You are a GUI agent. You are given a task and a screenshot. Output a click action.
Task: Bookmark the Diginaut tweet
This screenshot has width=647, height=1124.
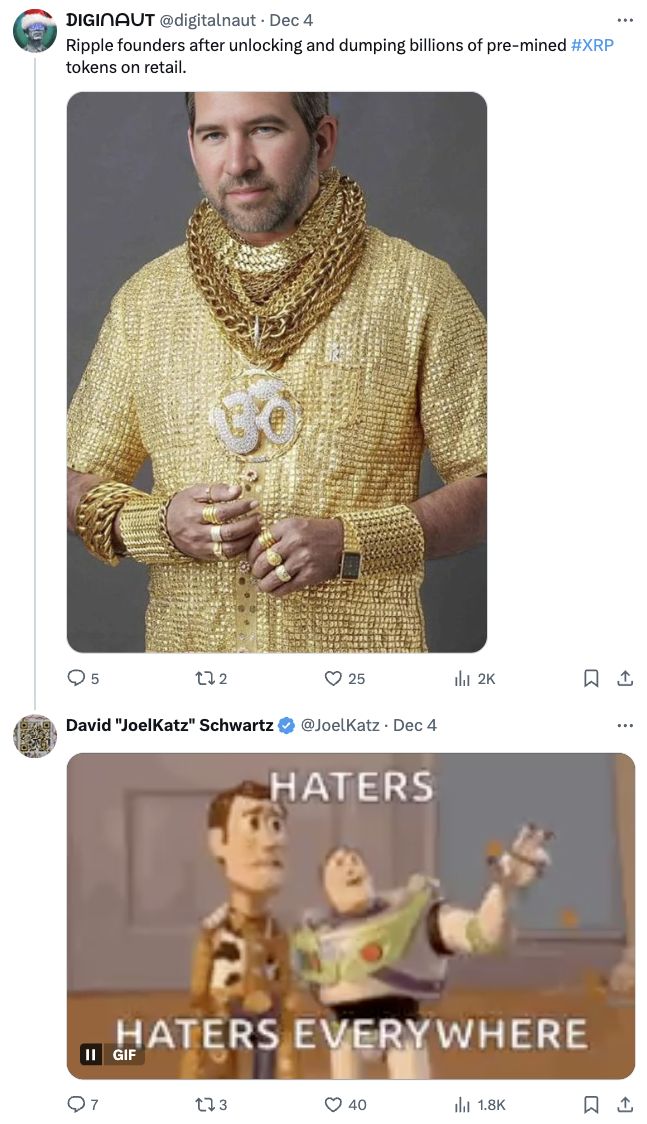pos(591,678)
